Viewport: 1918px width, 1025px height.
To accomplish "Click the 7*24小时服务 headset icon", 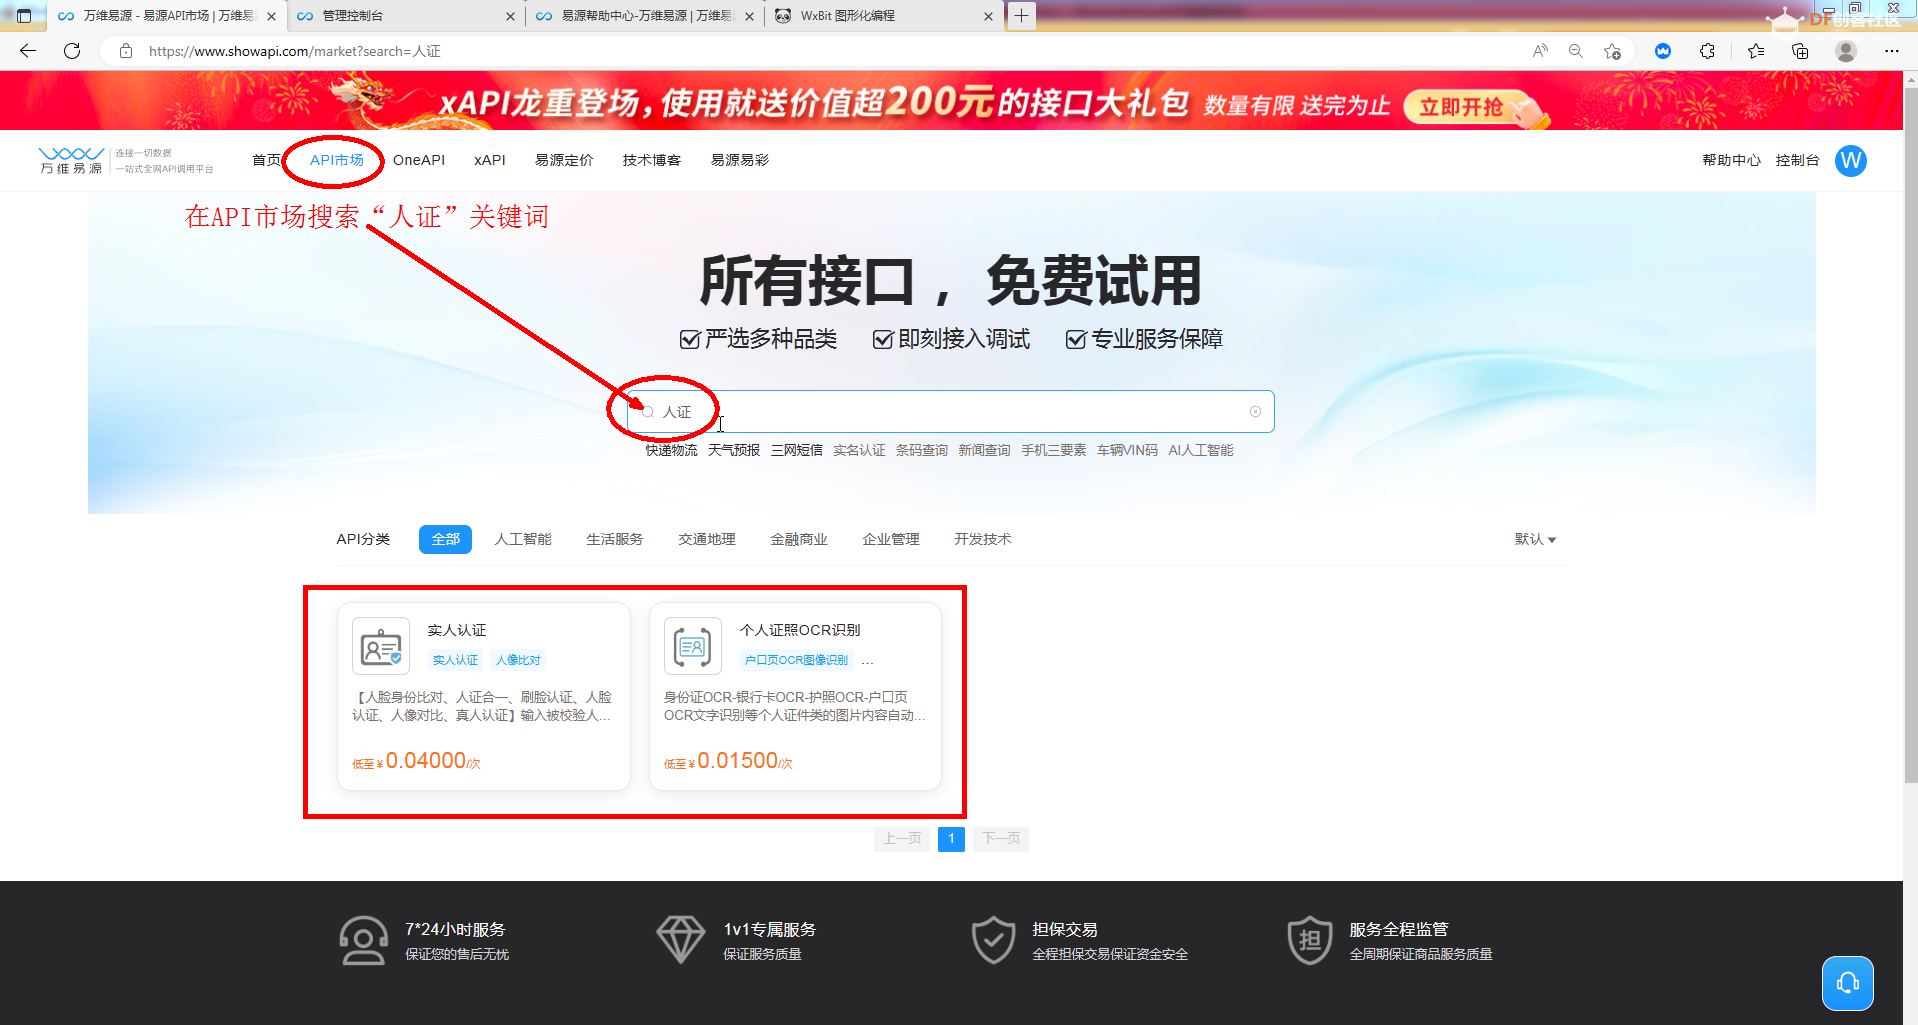I will pyautogui.click(x=363, y=941).
